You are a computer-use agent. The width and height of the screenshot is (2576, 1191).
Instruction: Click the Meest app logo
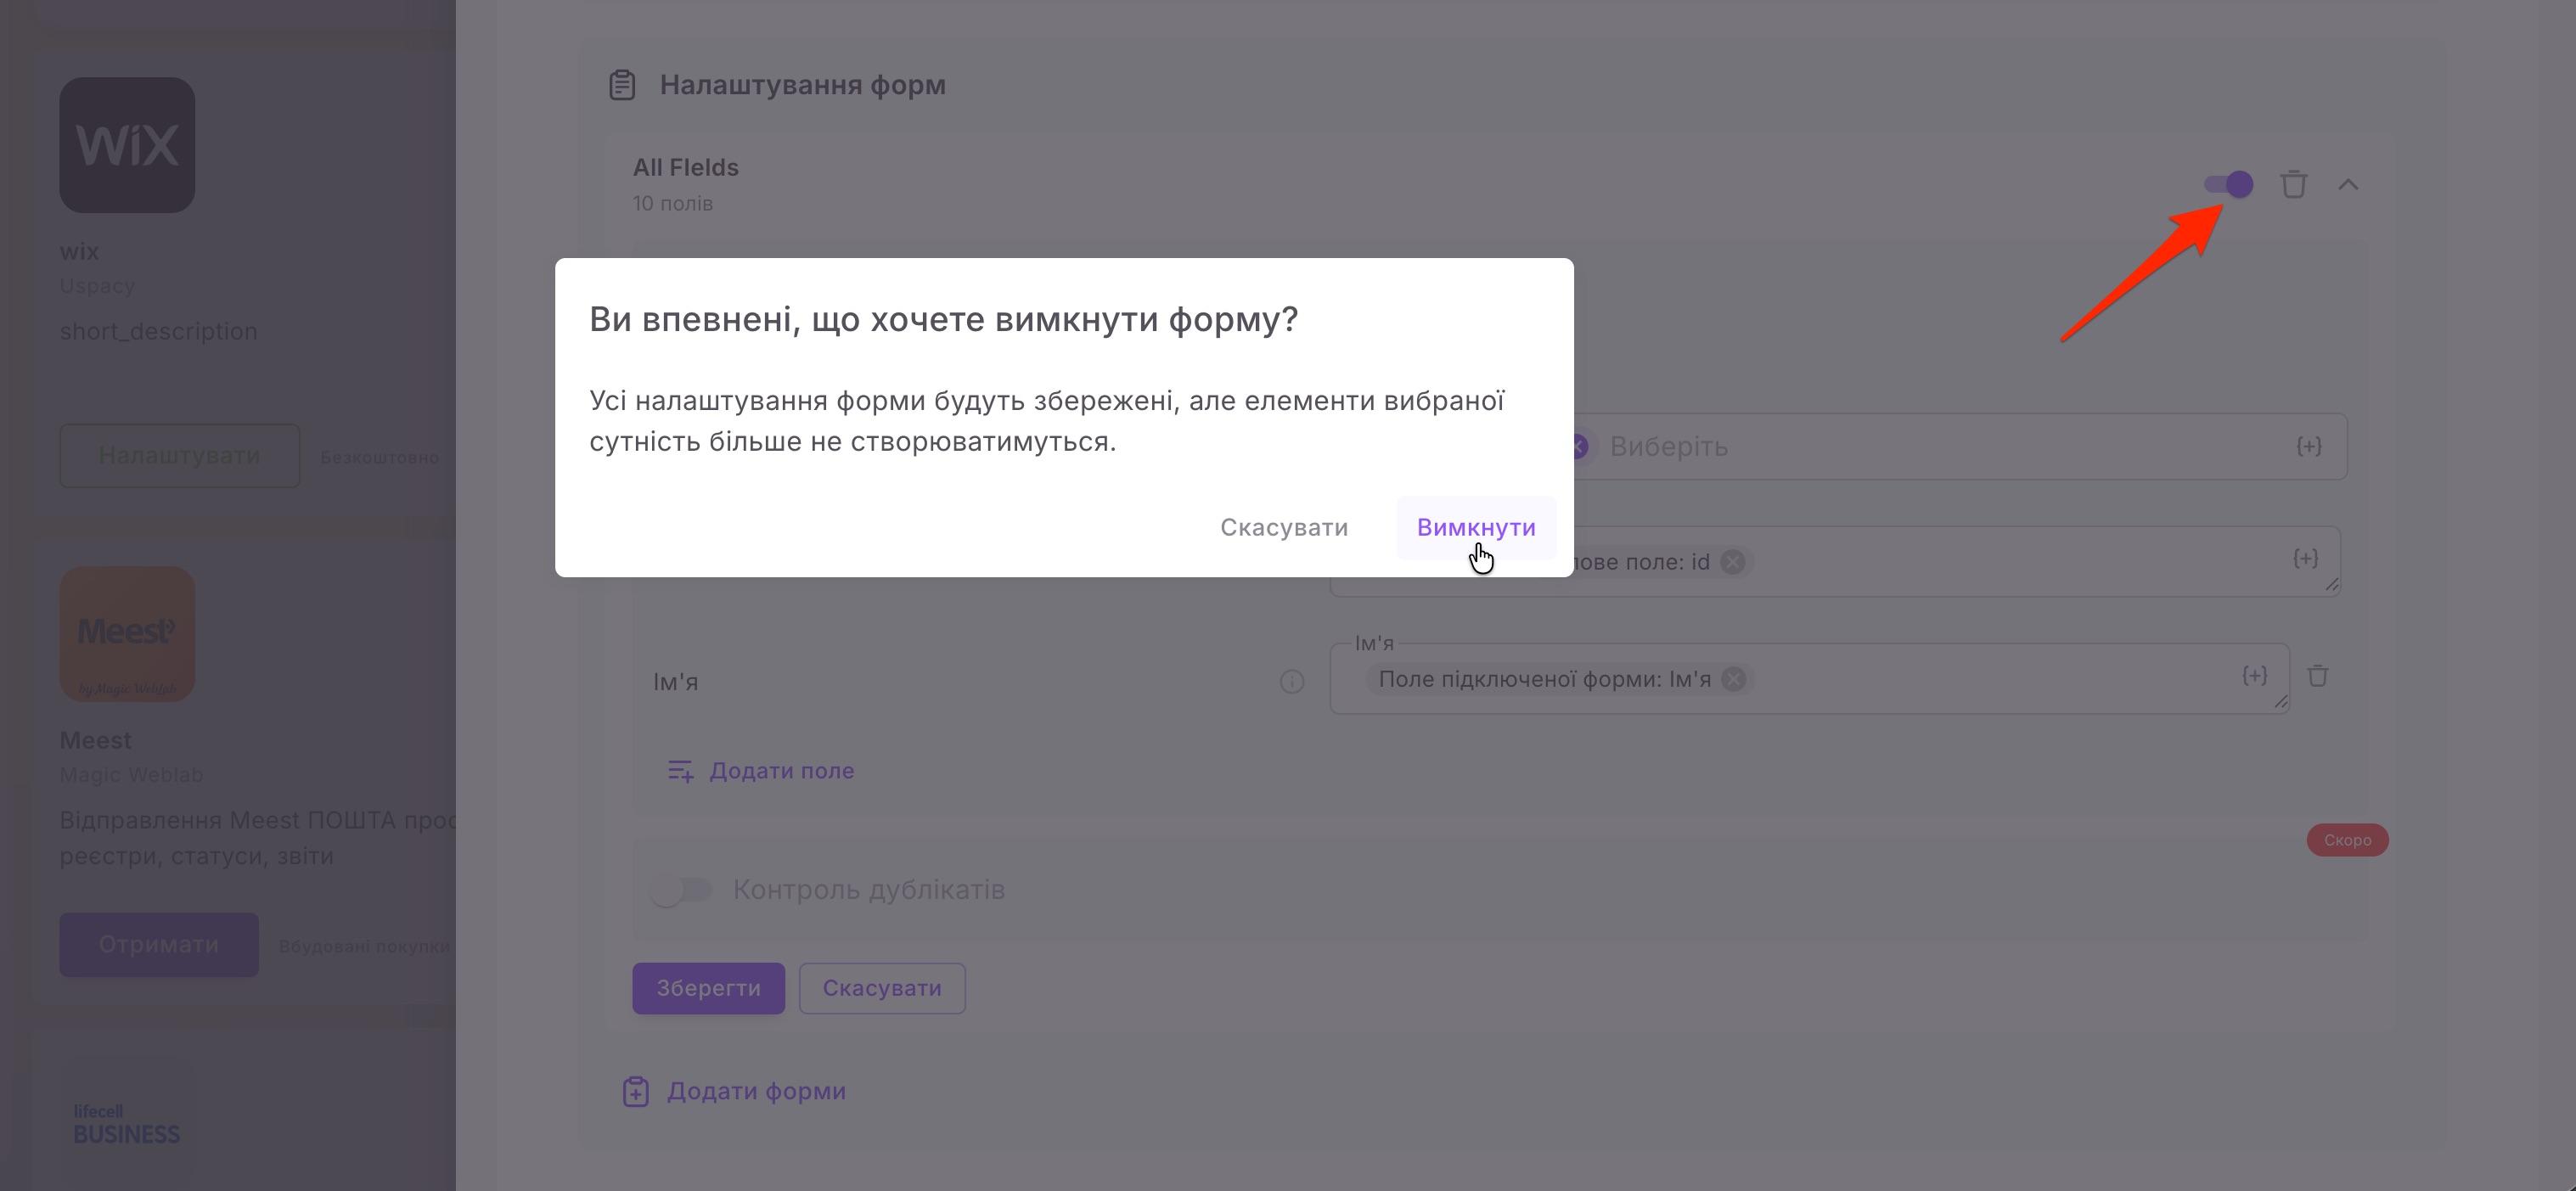127,634
